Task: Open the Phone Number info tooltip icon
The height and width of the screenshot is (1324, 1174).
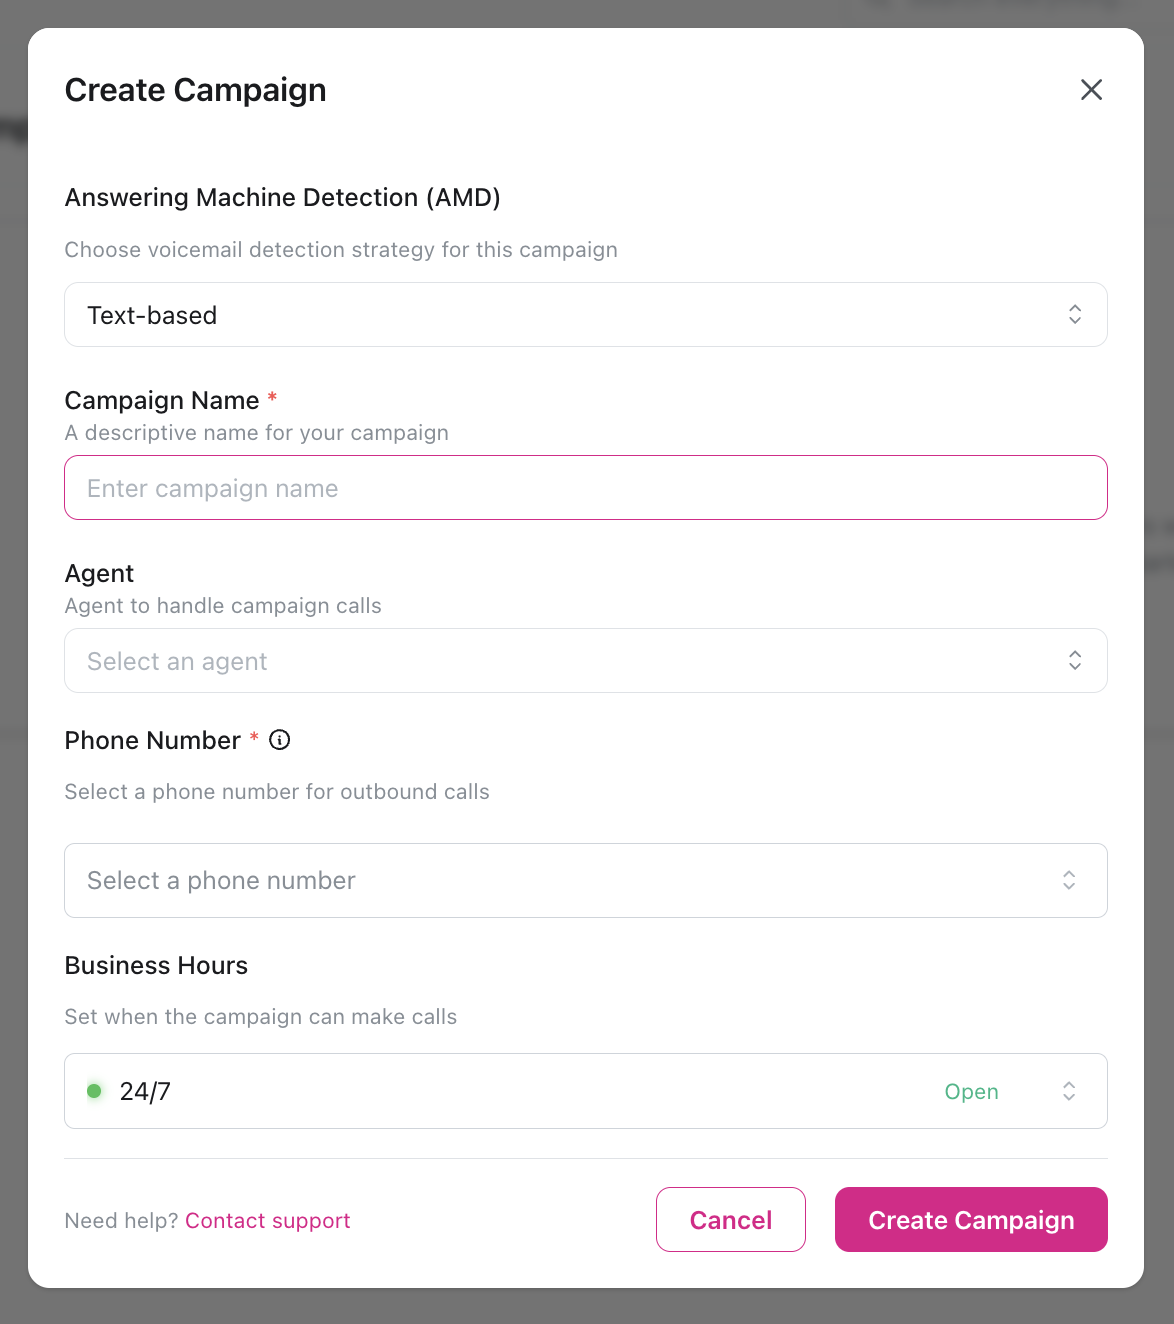Action: click(x=280, y=740)
